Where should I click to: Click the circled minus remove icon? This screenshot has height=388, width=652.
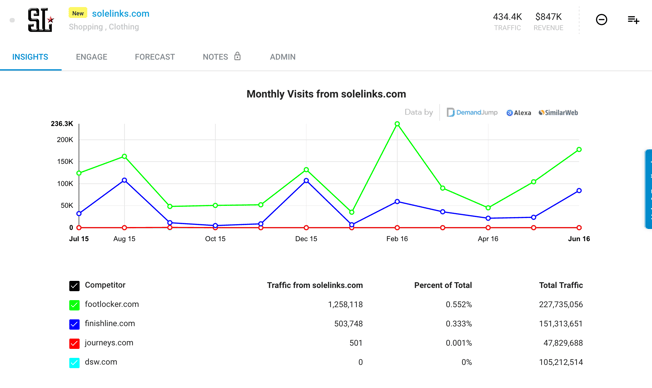tap(601, 20)
